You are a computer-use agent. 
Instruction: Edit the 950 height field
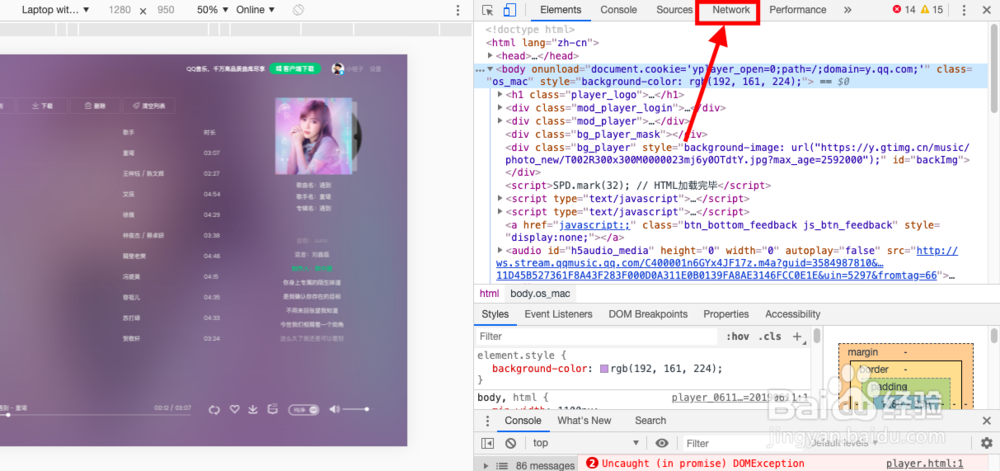click(x=165, y=10)
